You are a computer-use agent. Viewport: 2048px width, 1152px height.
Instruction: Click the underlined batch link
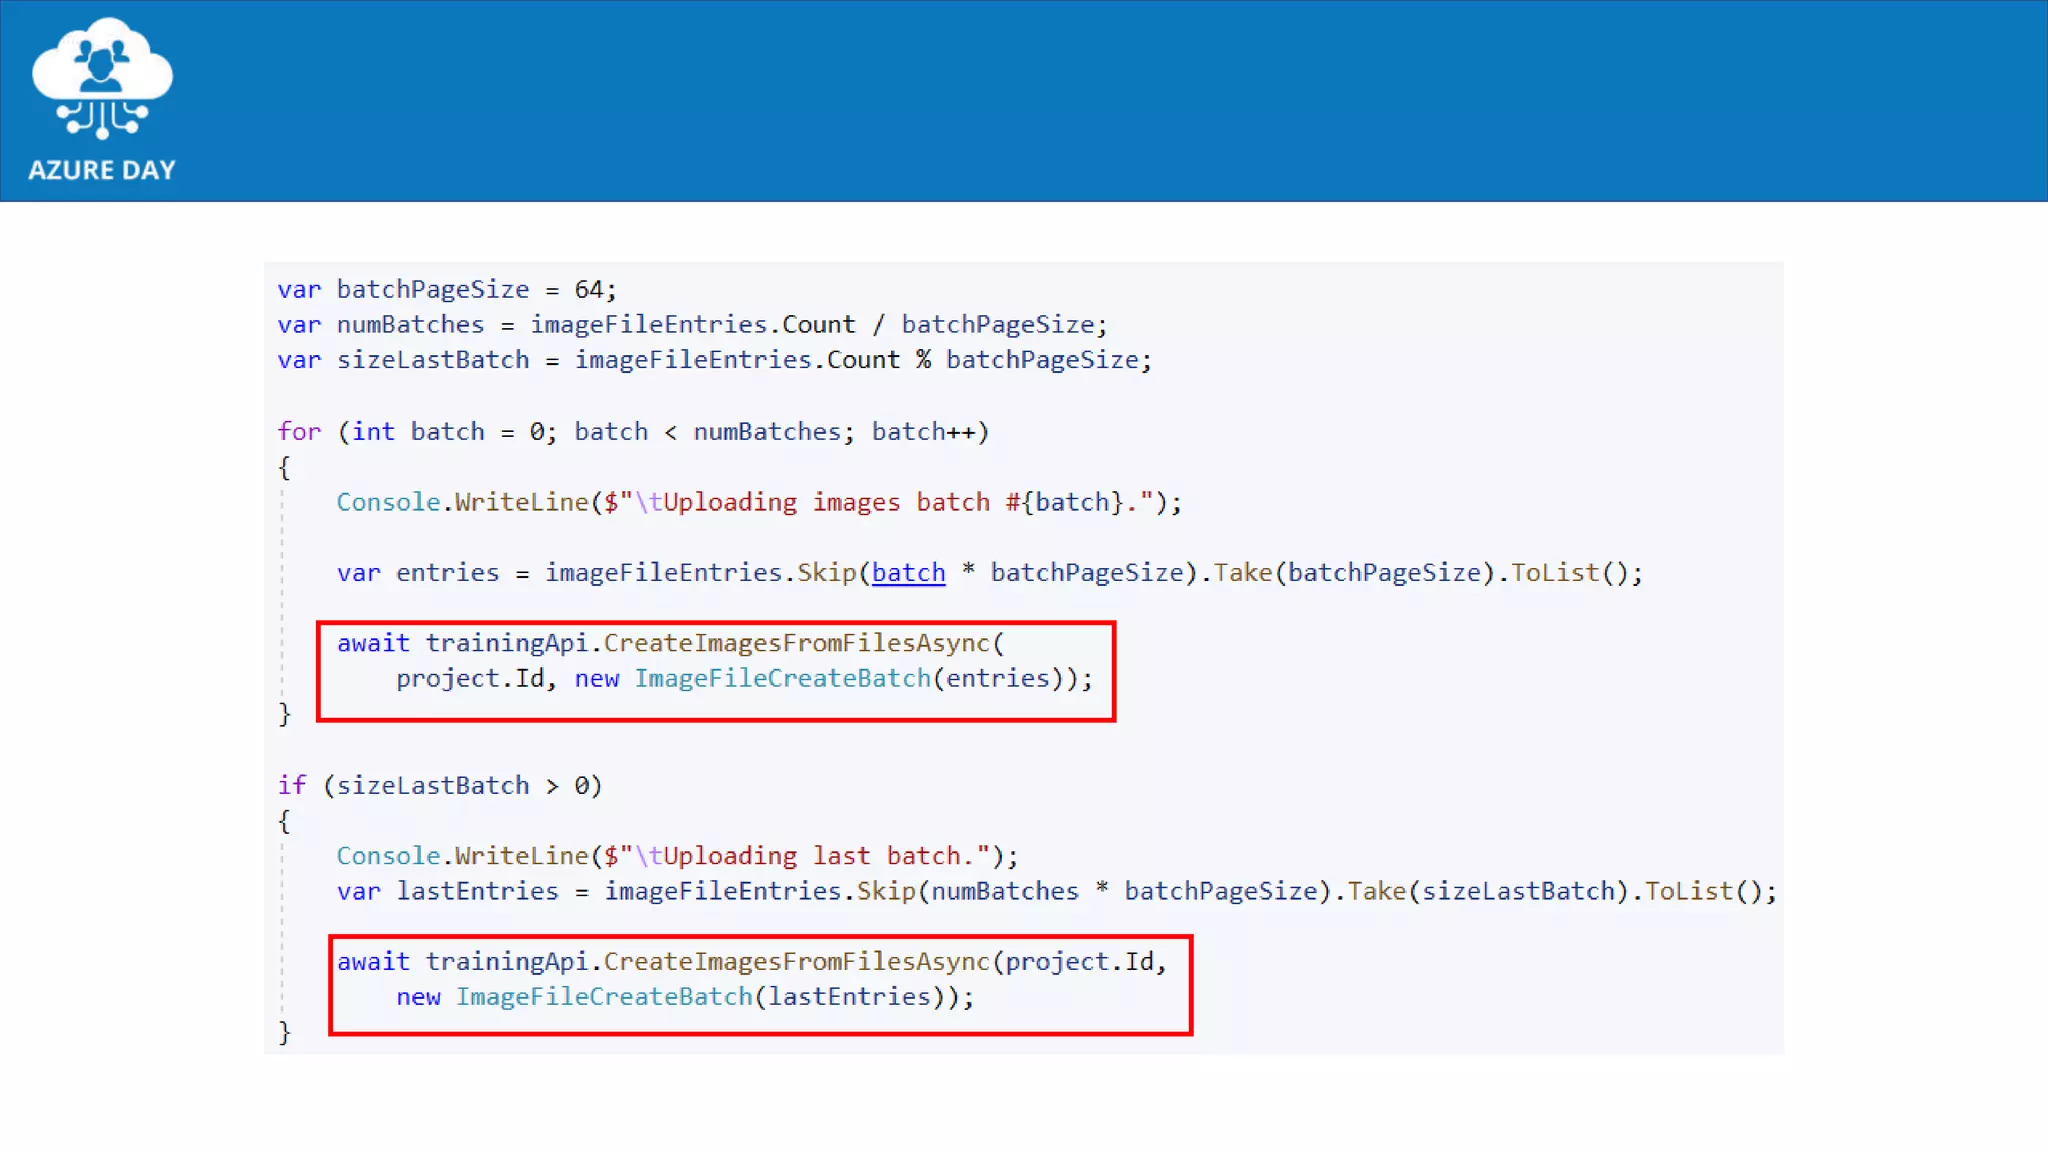(908, 573)
